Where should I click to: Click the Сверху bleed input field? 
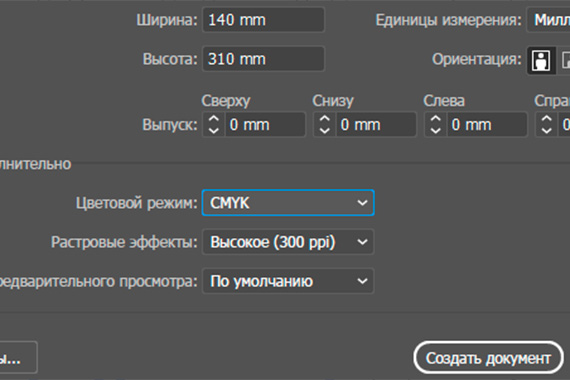click(x=265, y=125)
